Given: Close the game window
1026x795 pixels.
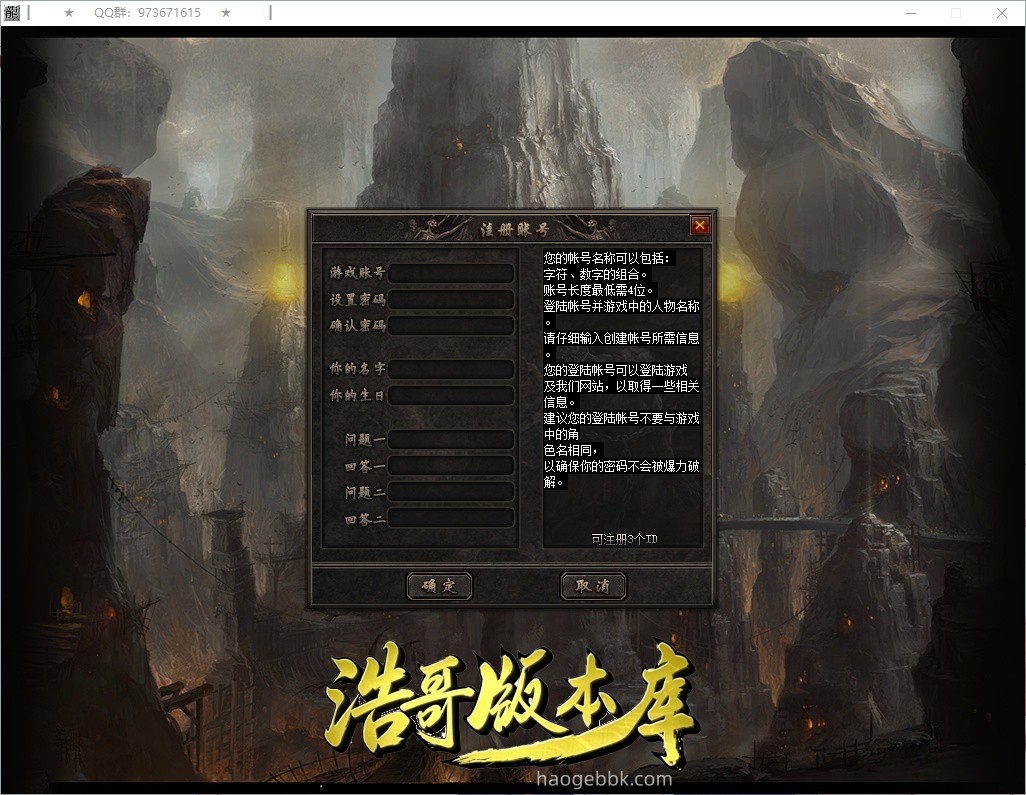Looking at the screenshot, I should (1002, 13).
